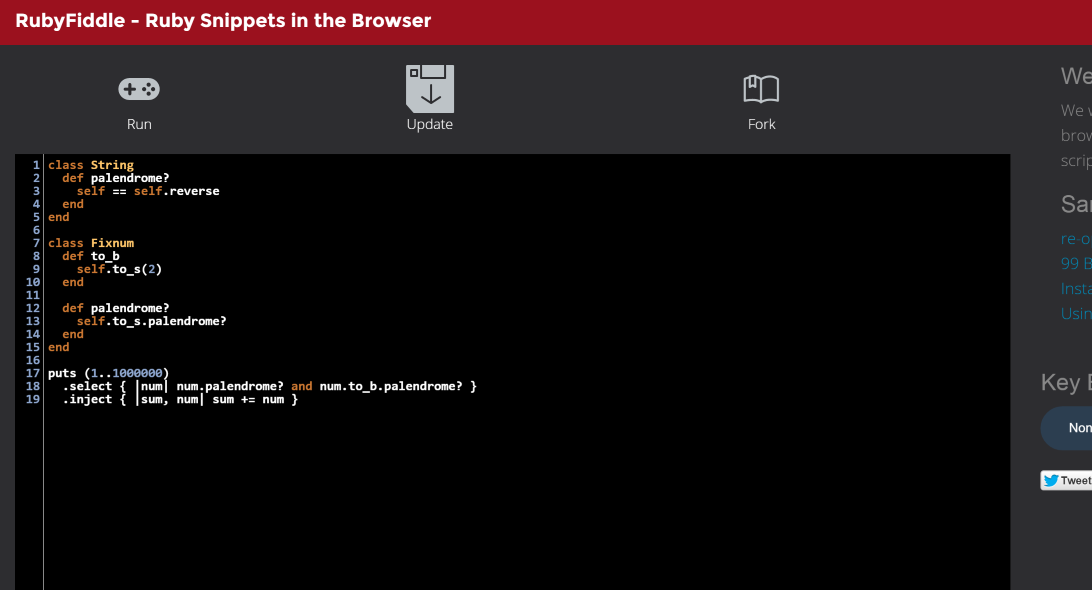Click the Fork label
1092x590 pixels.
[x=761, y=124]
